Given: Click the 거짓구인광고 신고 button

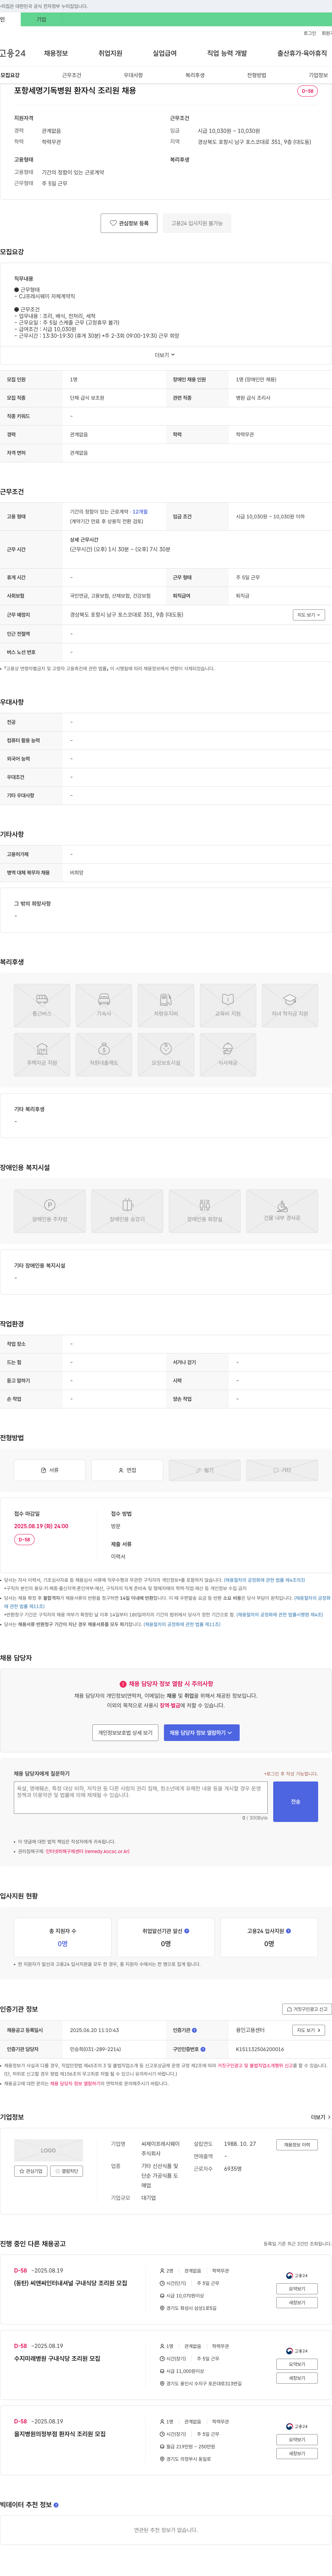Looking at the screenshot, I should (x=307, y=2009).
